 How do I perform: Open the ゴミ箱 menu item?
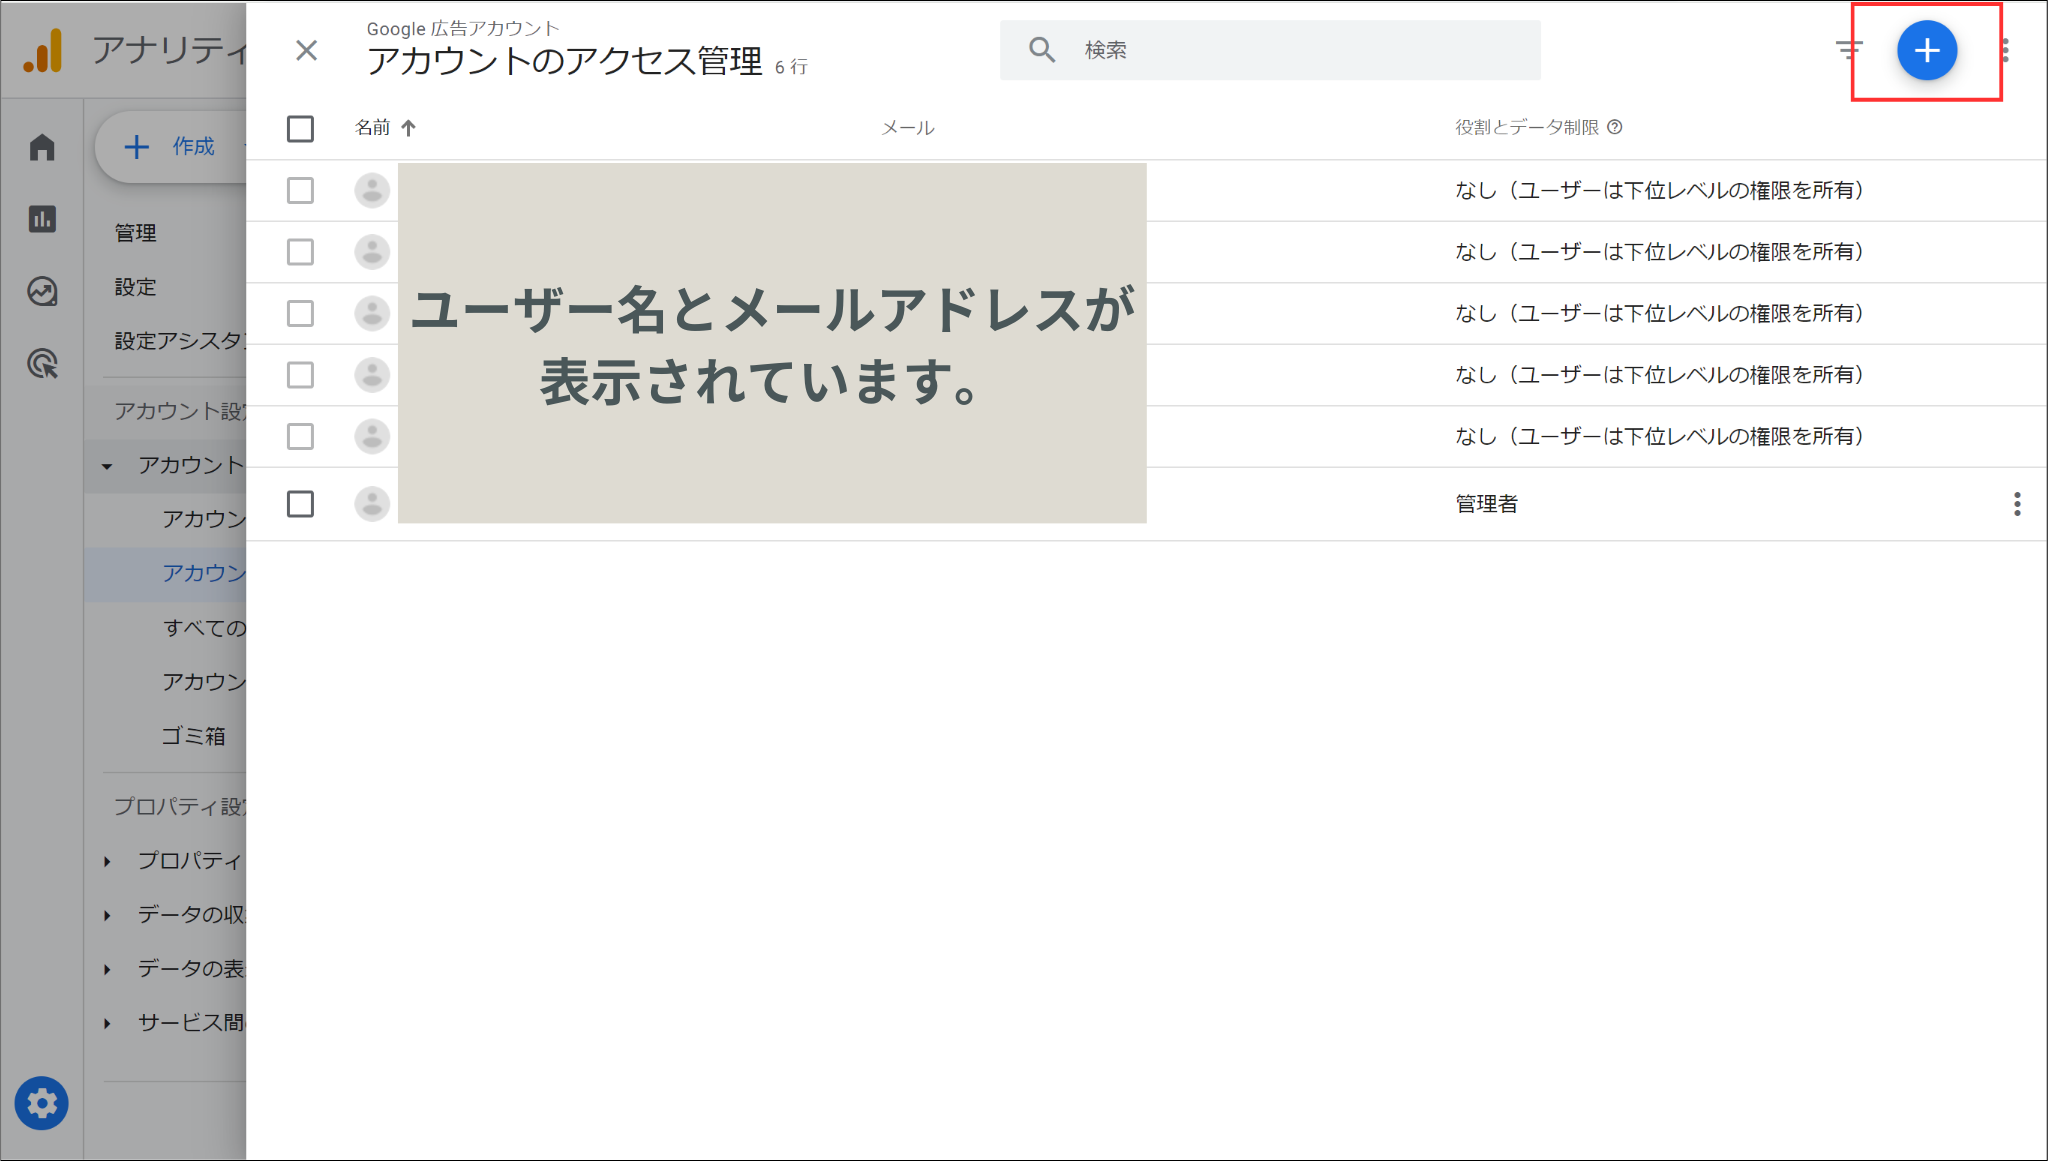click(x=194, y=736)
